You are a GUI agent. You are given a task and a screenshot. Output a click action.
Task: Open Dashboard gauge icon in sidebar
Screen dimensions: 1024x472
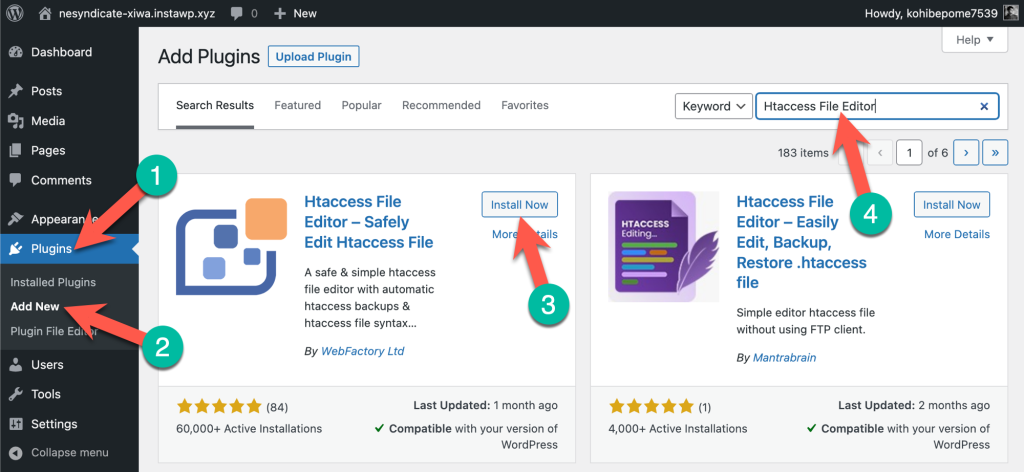point(16,52)
